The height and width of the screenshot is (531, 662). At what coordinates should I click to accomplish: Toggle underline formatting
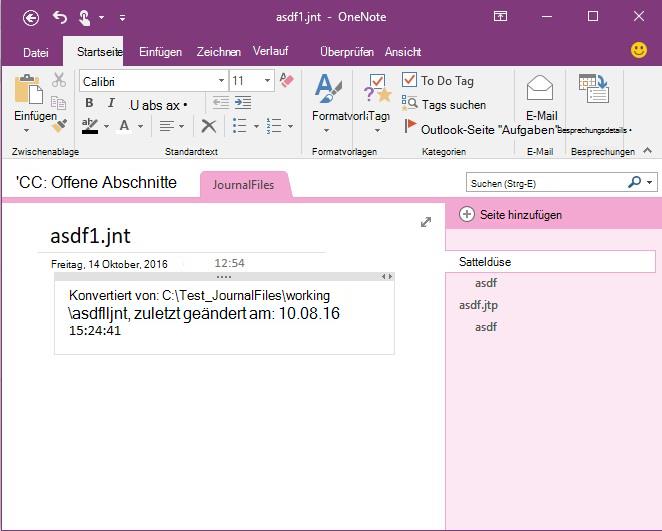(x=134, y=105)
